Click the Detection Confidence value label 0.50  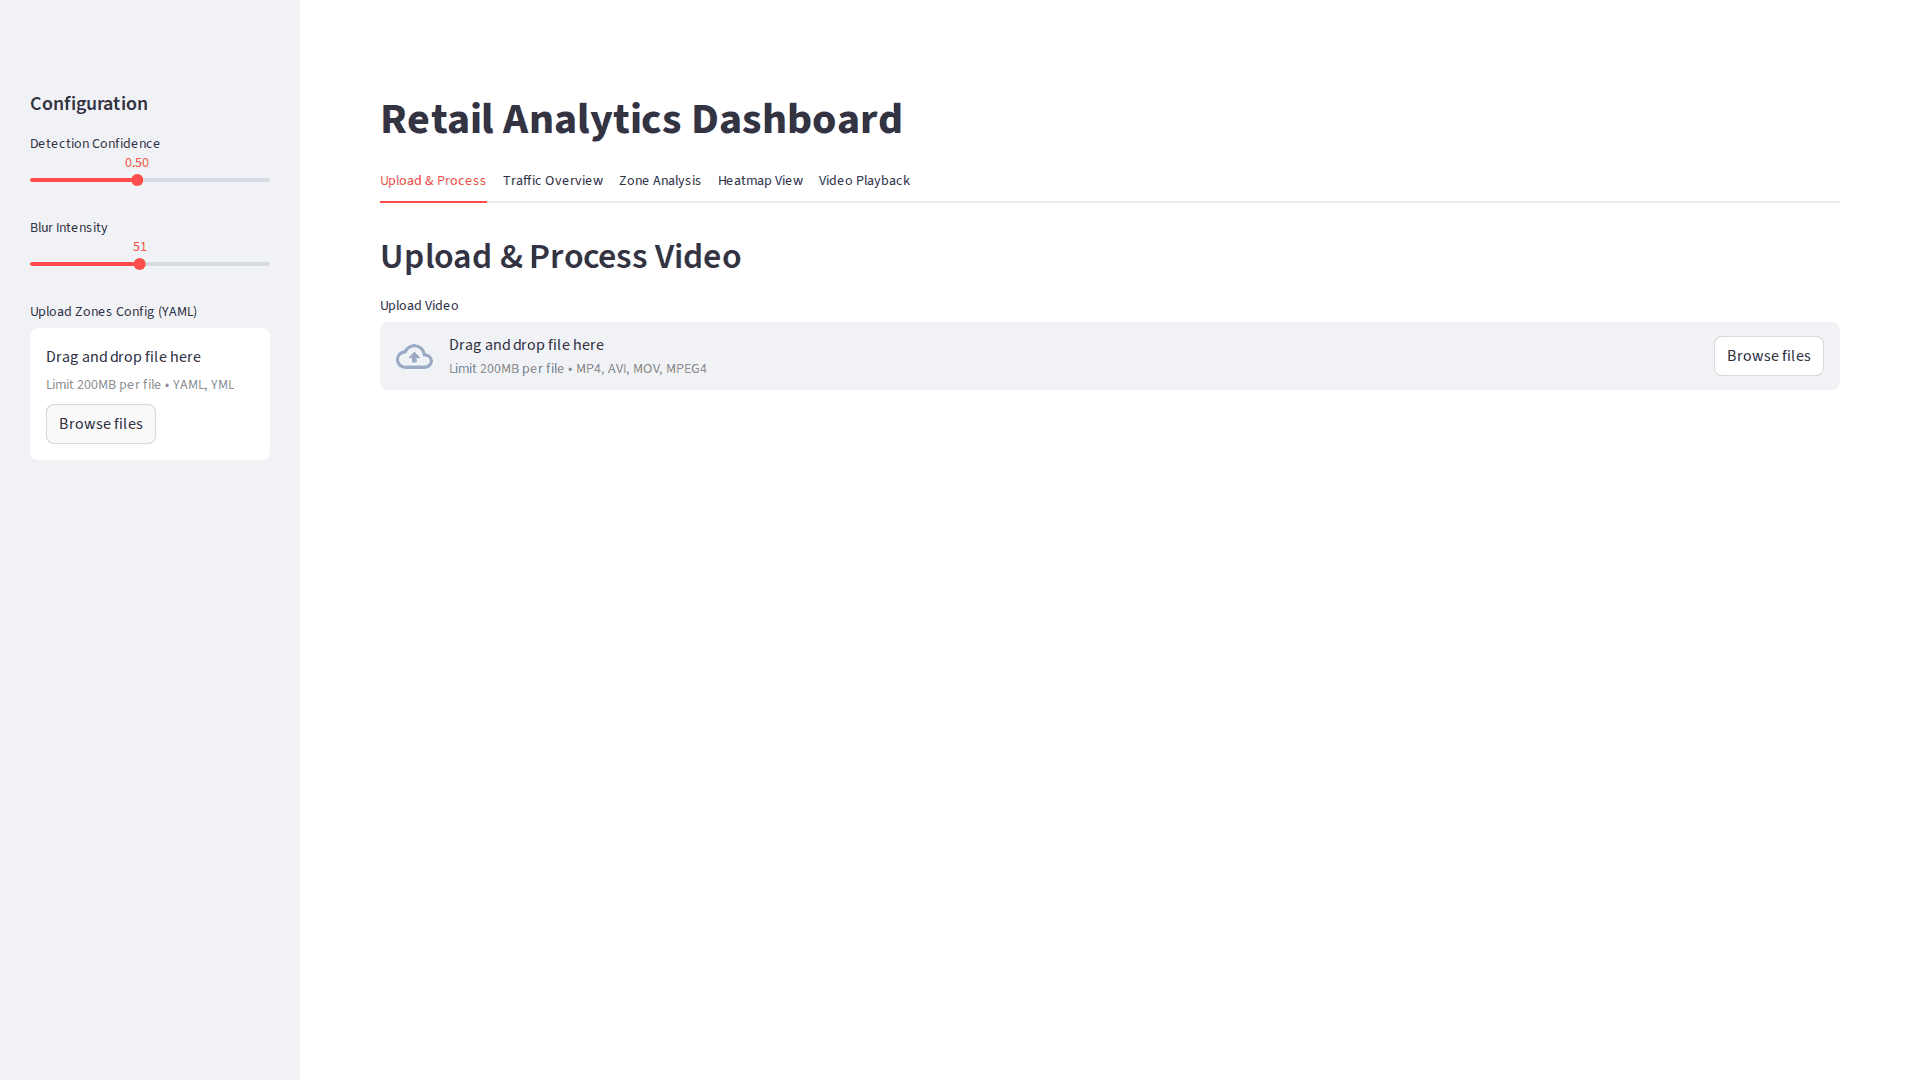[137, 162]
